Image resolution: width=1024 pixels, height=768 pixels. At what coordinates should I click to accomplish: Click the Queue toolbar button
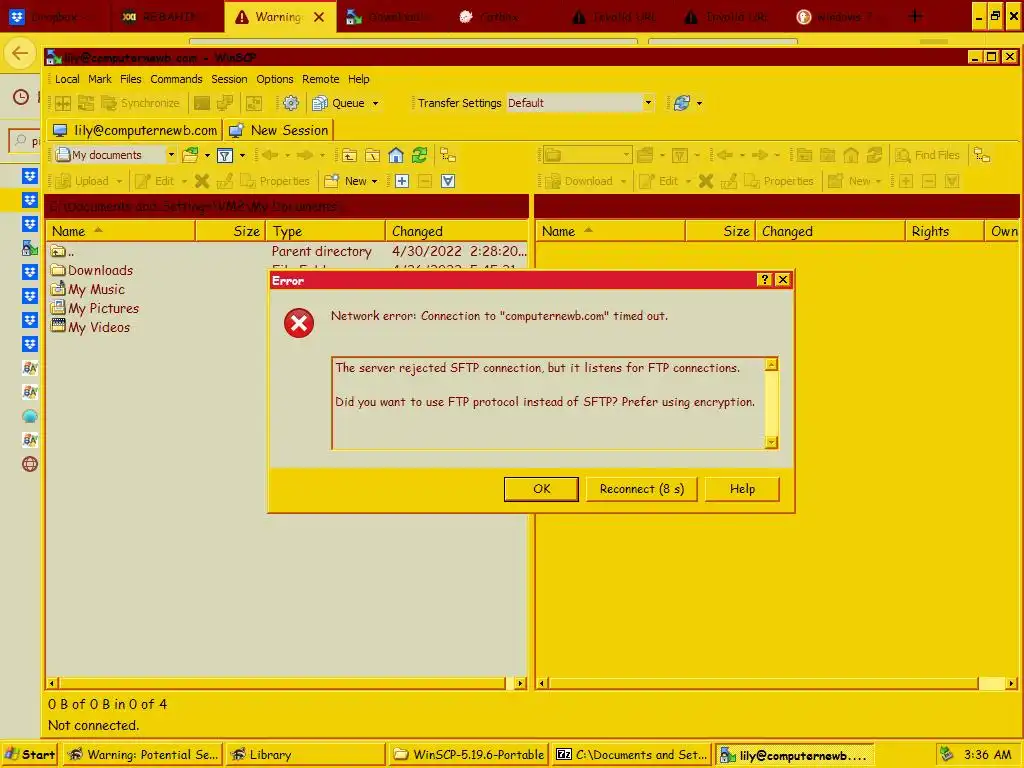tap(339, 103)
